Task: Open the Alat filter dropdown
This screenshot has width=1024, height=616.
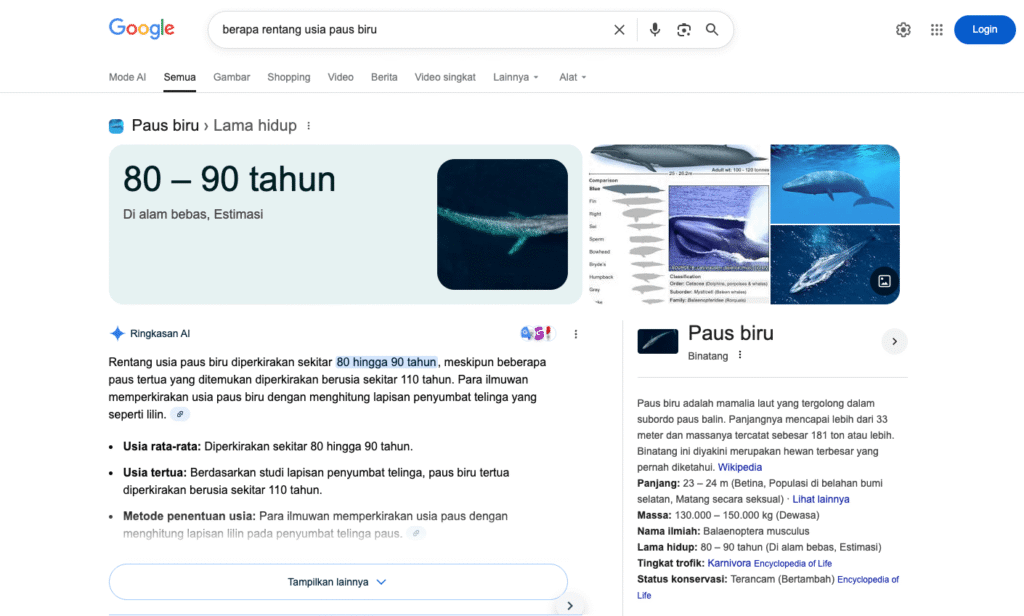Action: click(572, 76)
